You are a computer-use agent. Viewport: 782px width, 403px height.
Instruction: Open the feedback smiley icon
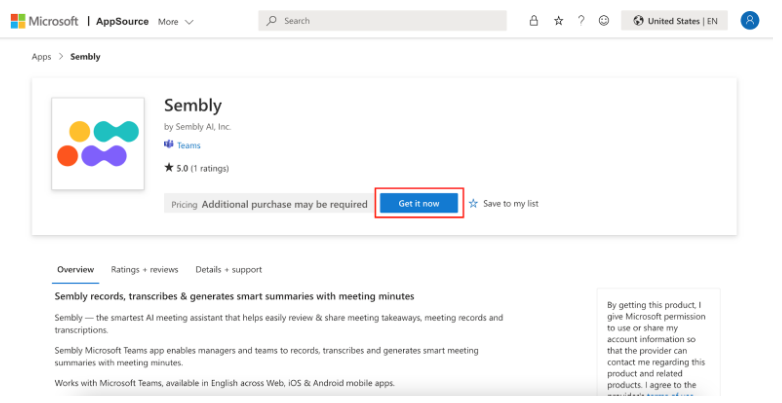tap(604, 20)
